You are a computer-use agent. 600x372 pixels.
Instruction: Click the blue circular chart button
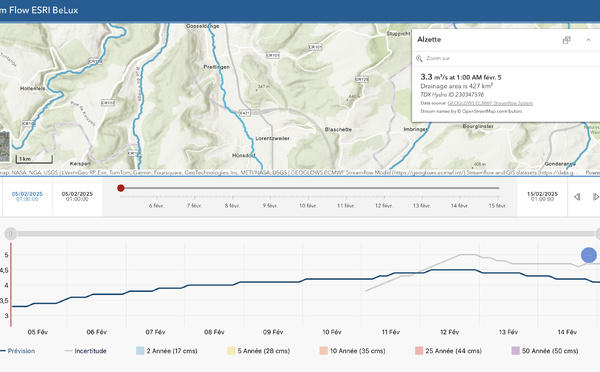pos(589,255)
